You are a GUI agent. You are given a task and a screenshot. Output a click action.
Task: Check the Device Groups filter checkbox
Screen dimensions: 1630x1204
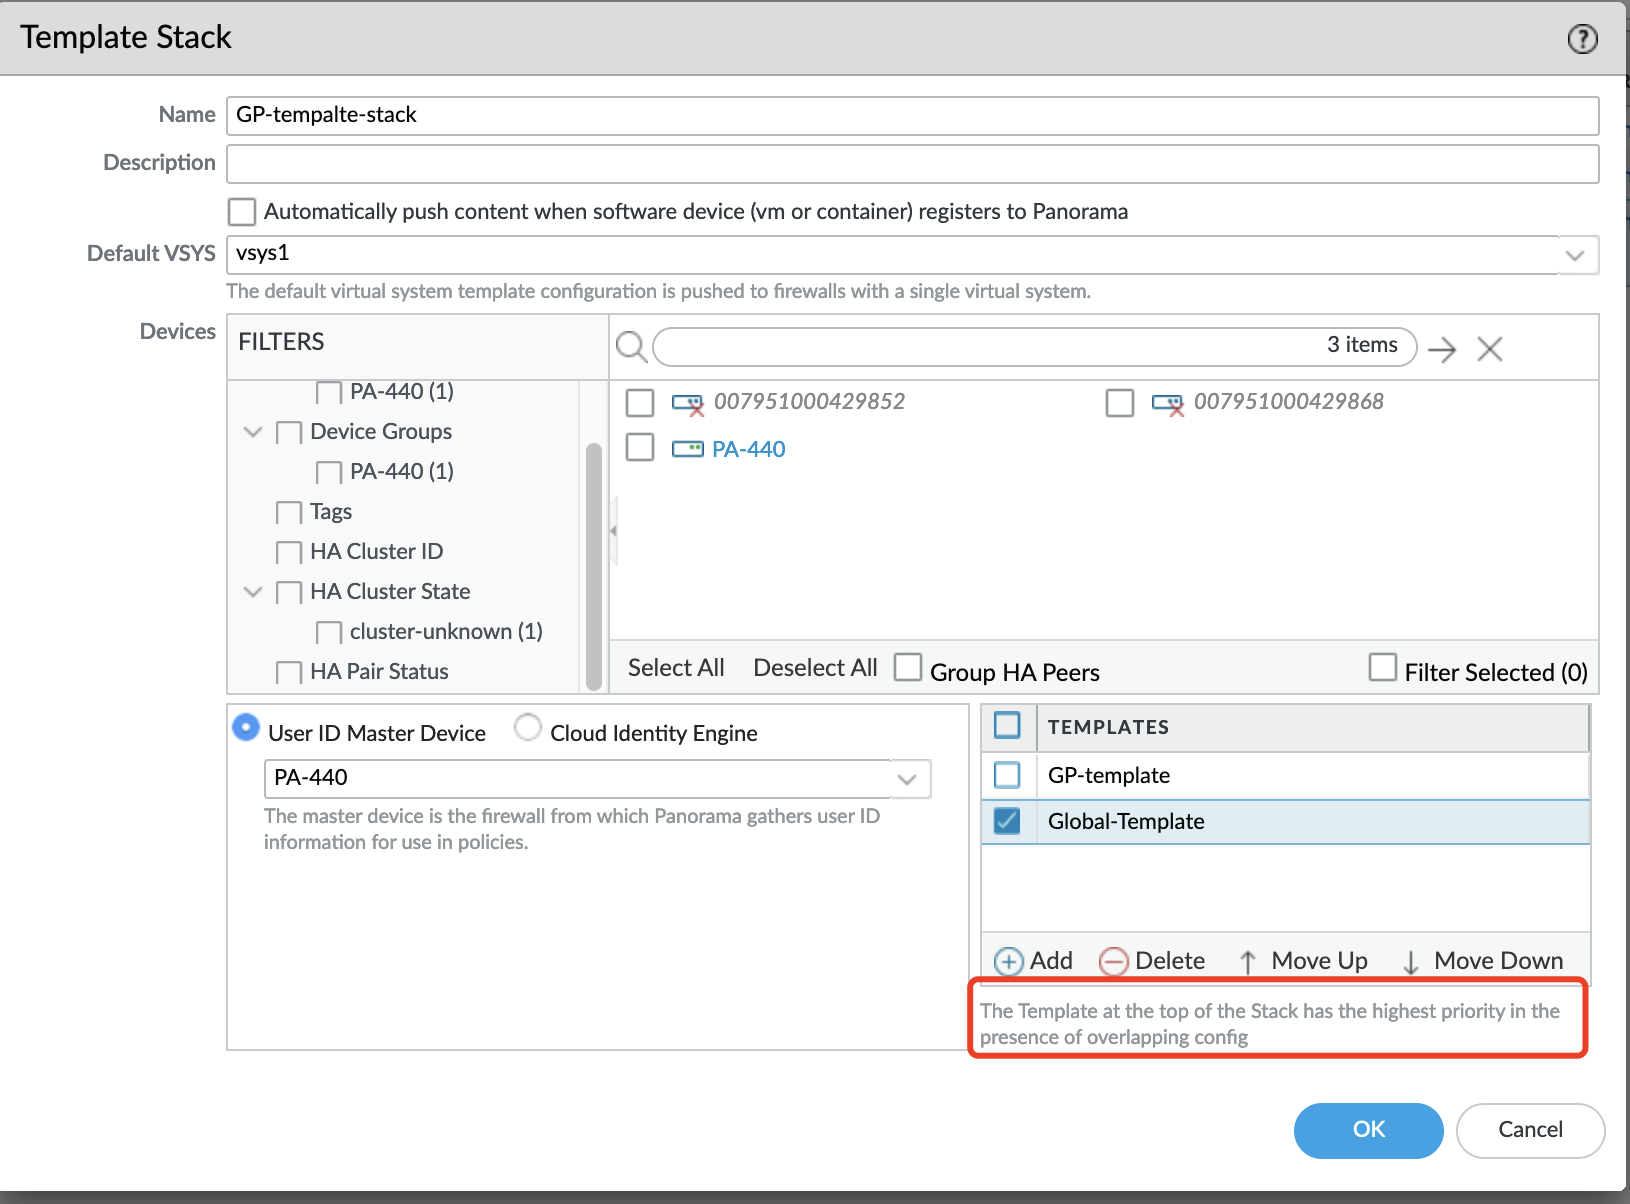coord(289,432)
